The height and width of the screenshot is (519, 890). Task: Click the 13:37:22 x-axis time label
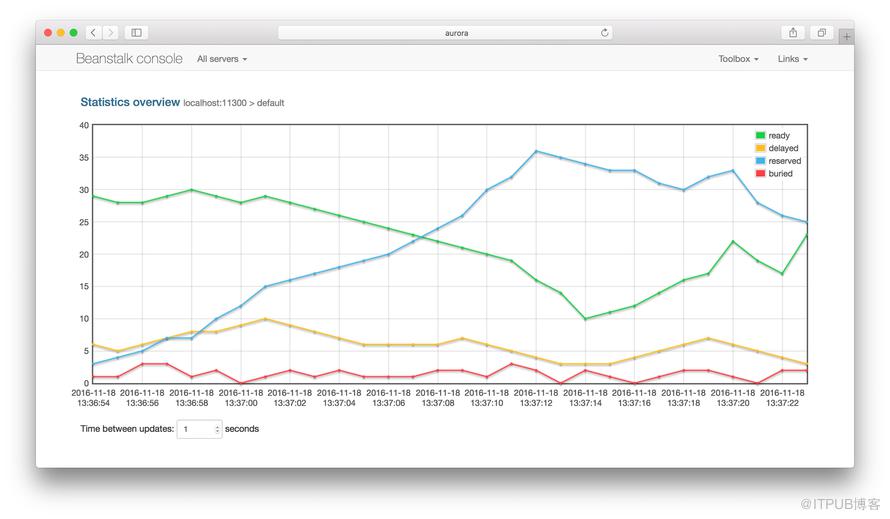click(782, 403)
